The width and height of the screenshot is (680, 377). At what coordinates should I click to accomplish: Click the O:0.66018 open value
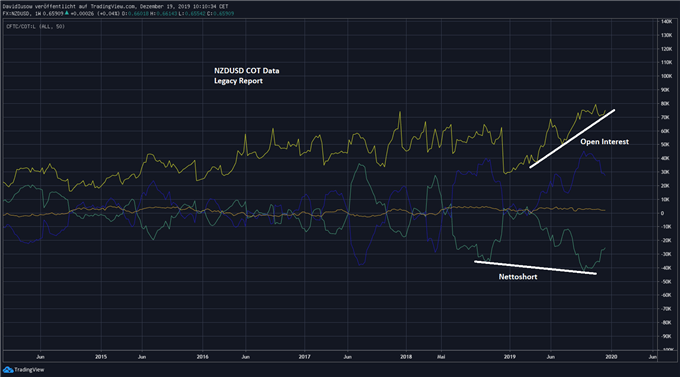pos(135,14)
